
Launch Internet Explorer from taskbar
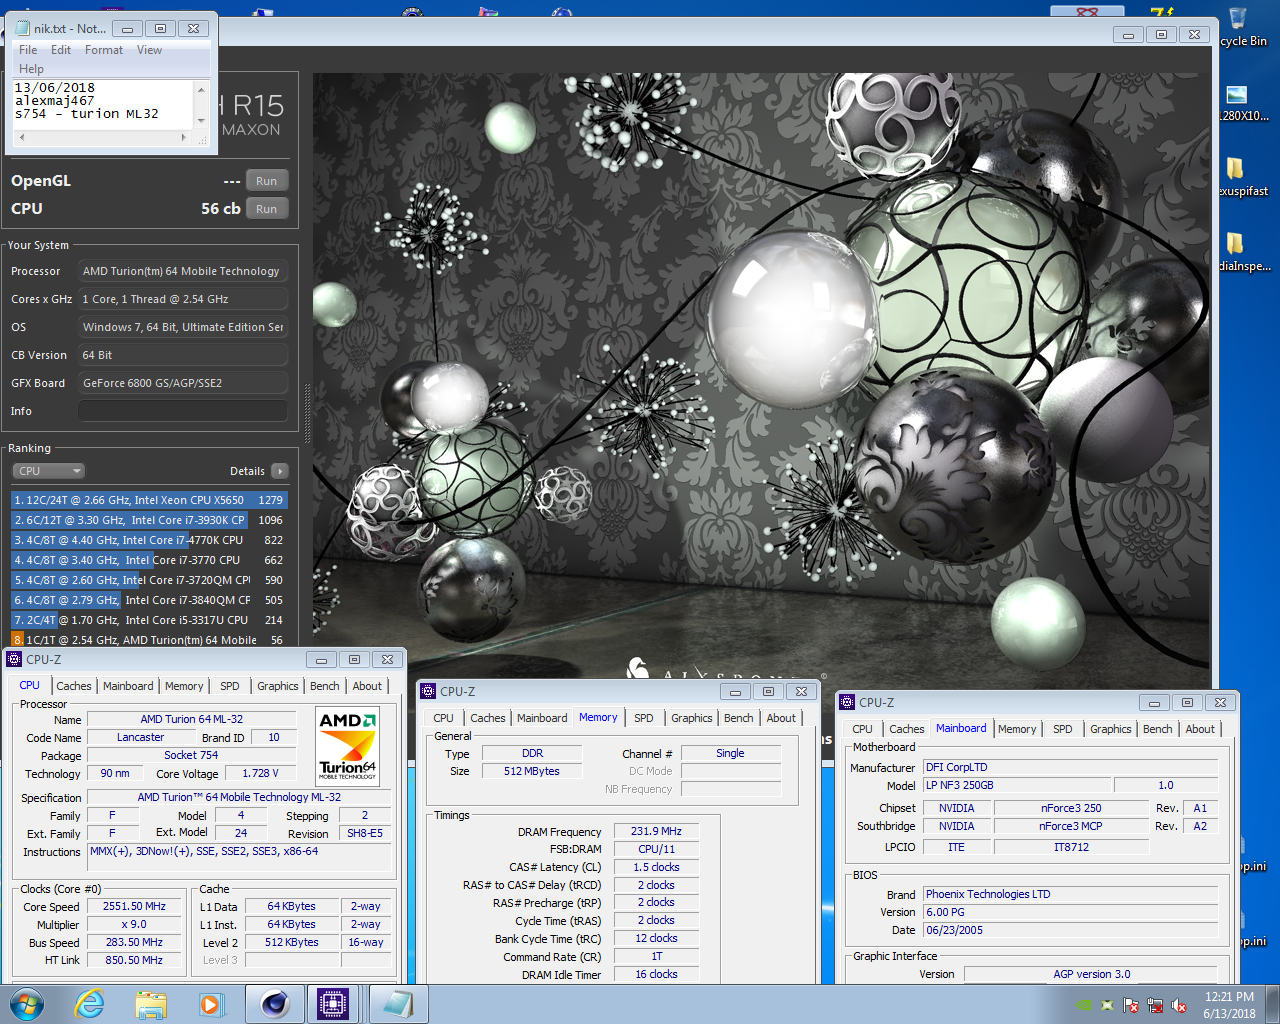pyautogui.click(x=90, y=1003)
